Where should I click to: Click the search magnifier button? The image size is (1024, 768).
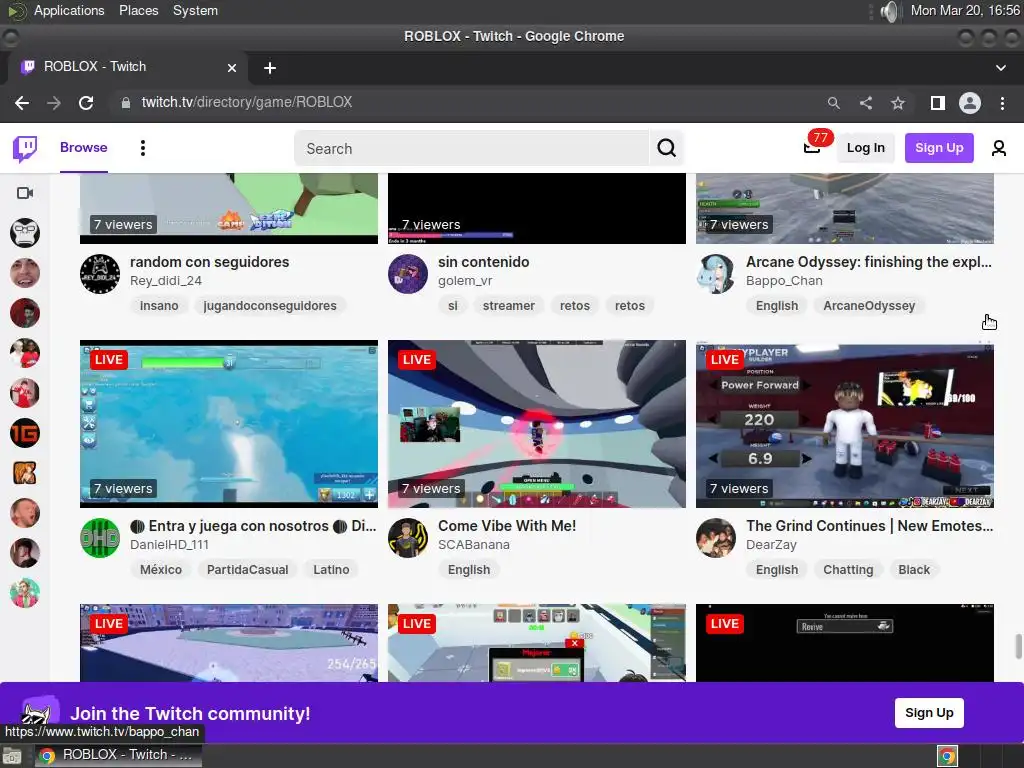[666, 148]
